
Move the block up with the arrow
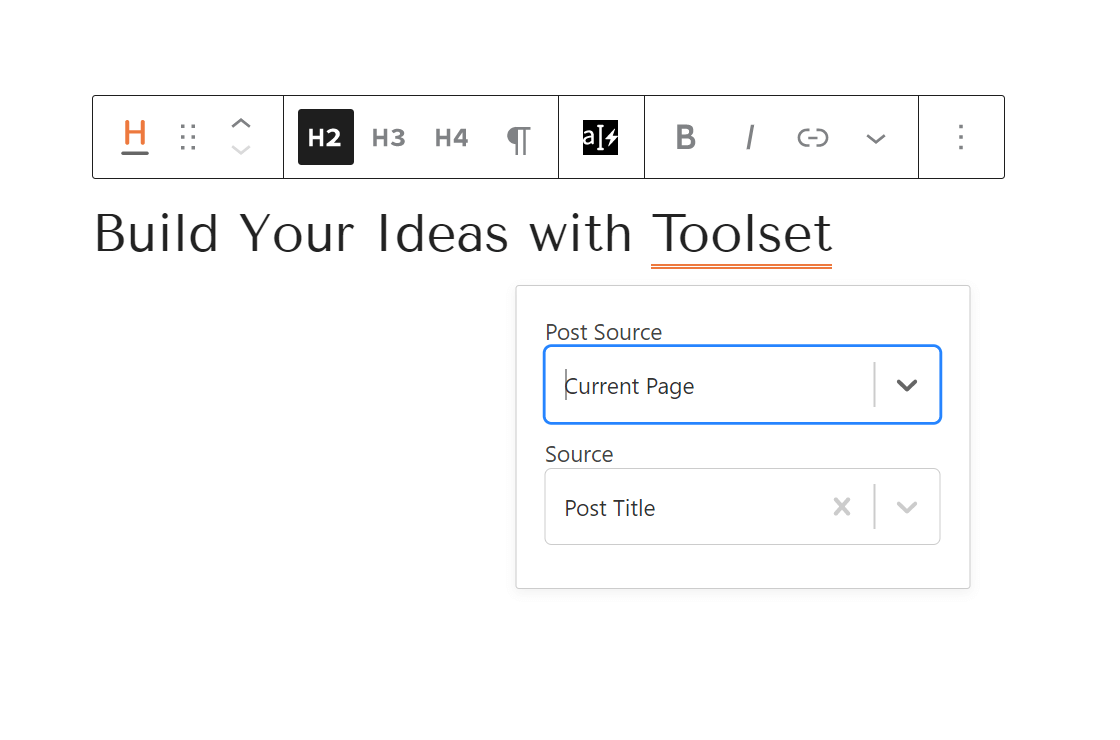click(240, 123)
